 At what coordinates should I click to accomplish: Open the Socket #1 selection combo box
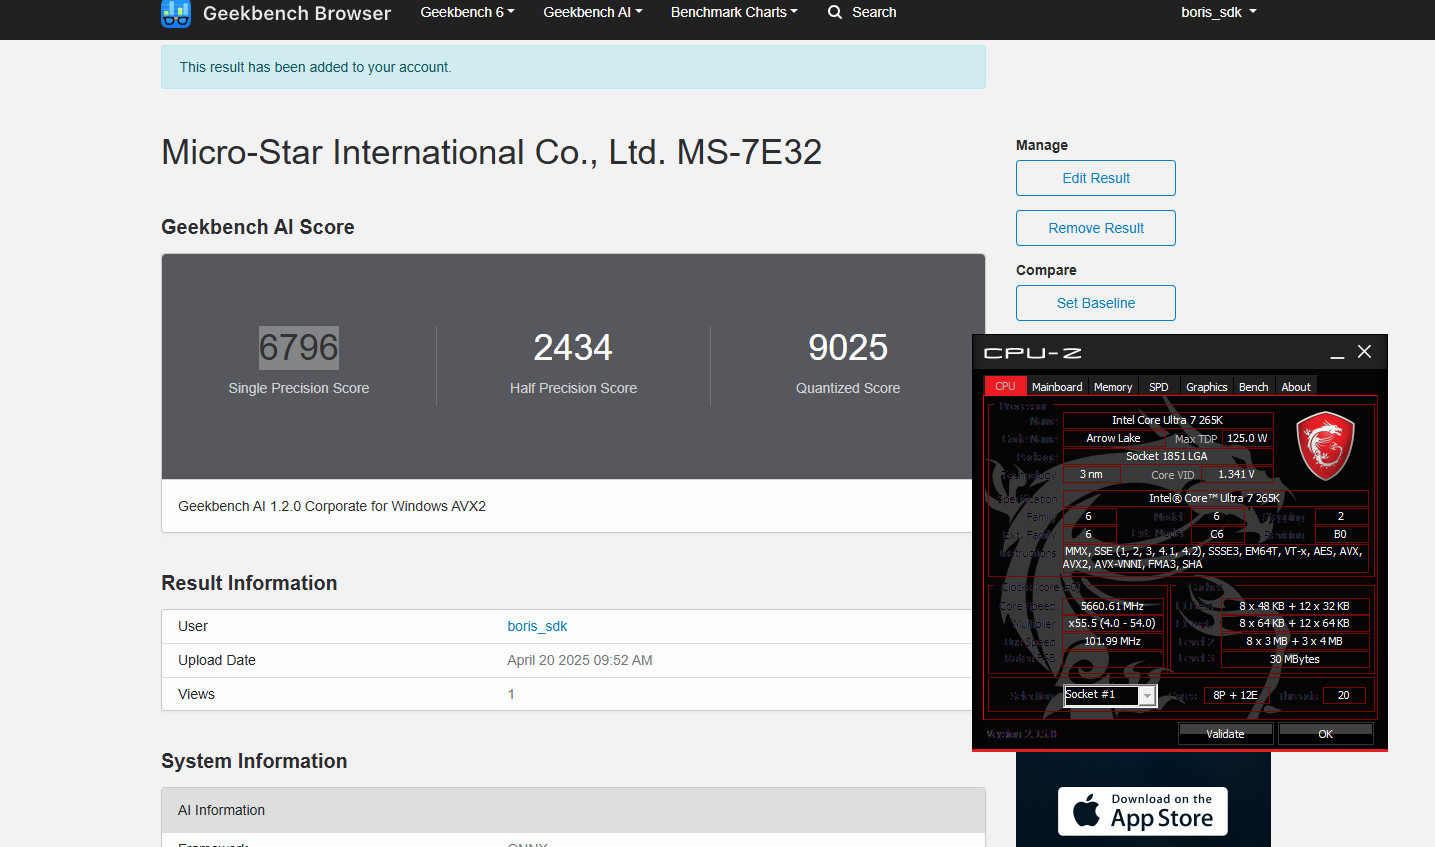click(x=1110, y=695)
